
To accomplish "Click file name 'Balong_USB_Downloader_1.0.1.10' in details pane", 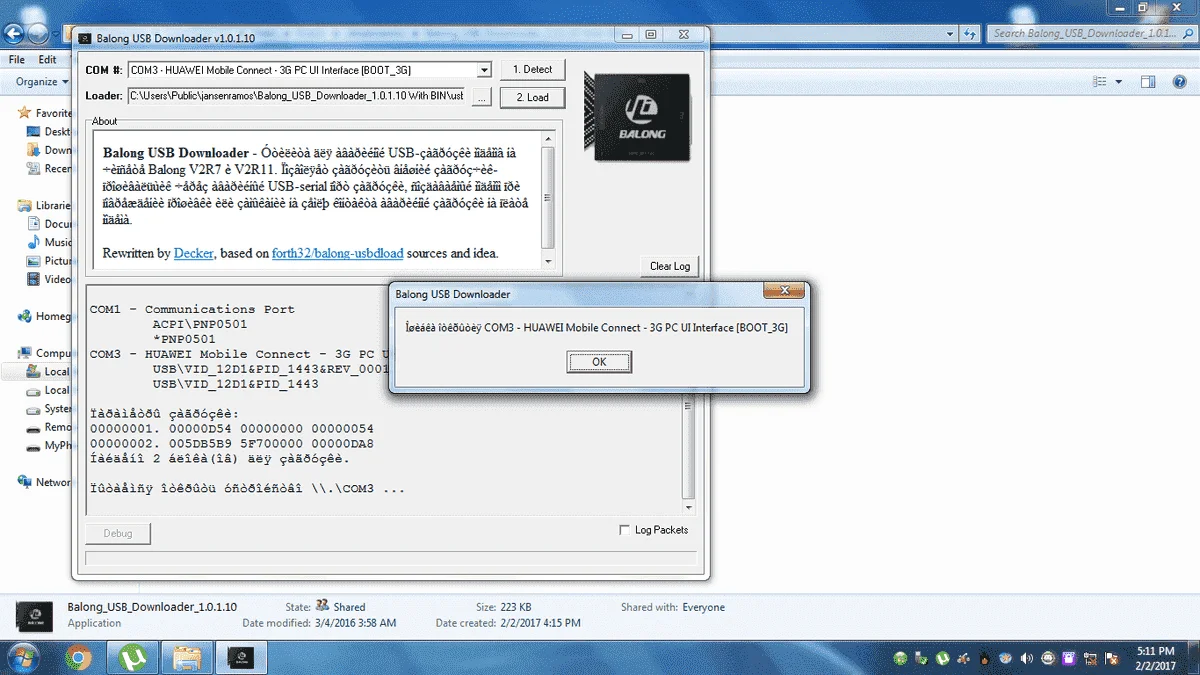I will [152, 607].
